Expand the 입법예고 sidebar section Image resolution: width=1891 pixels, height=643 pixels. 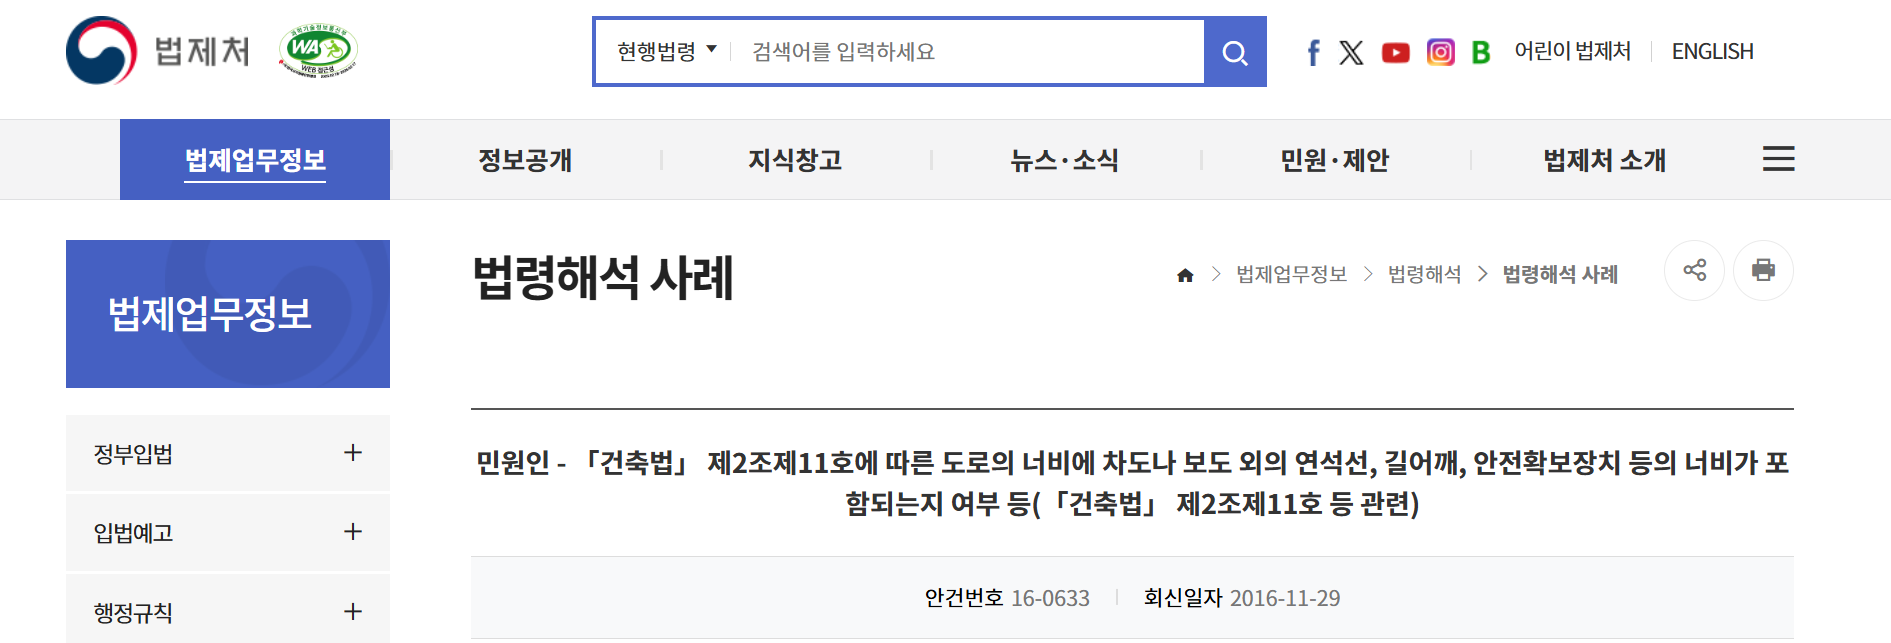(352, 532)
